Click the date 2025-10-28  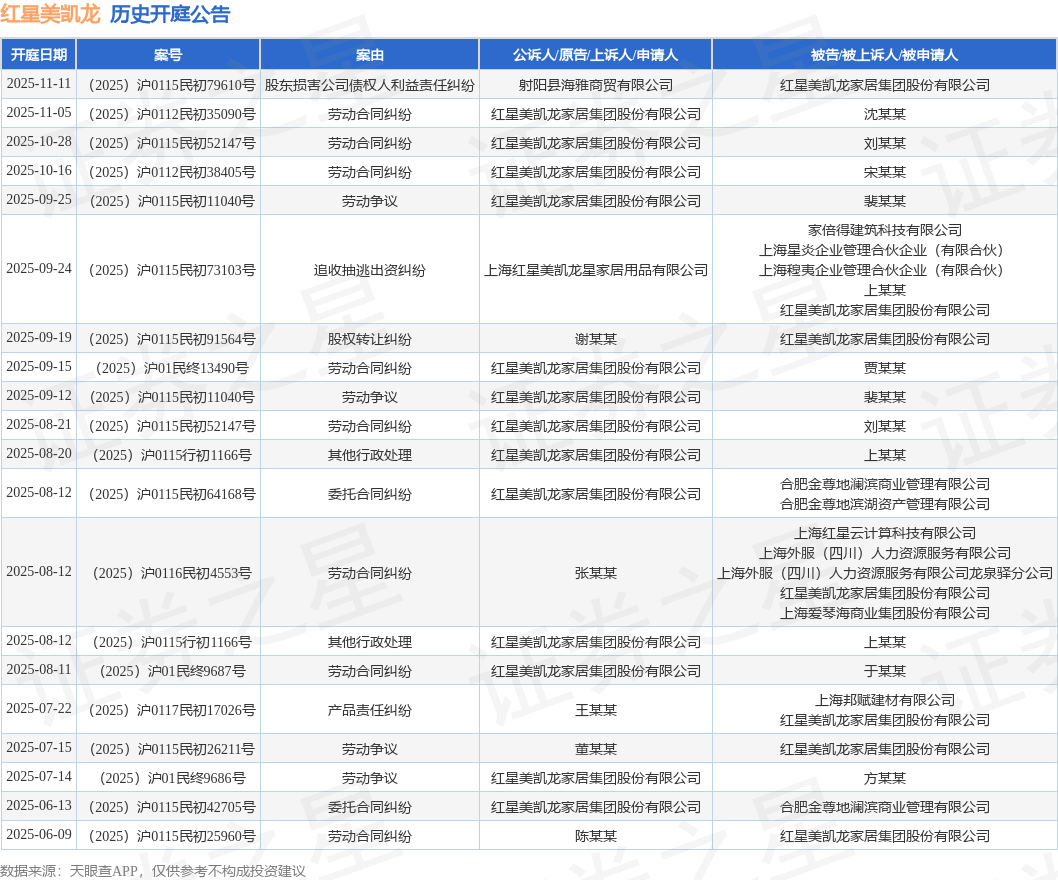click(38, 142)
